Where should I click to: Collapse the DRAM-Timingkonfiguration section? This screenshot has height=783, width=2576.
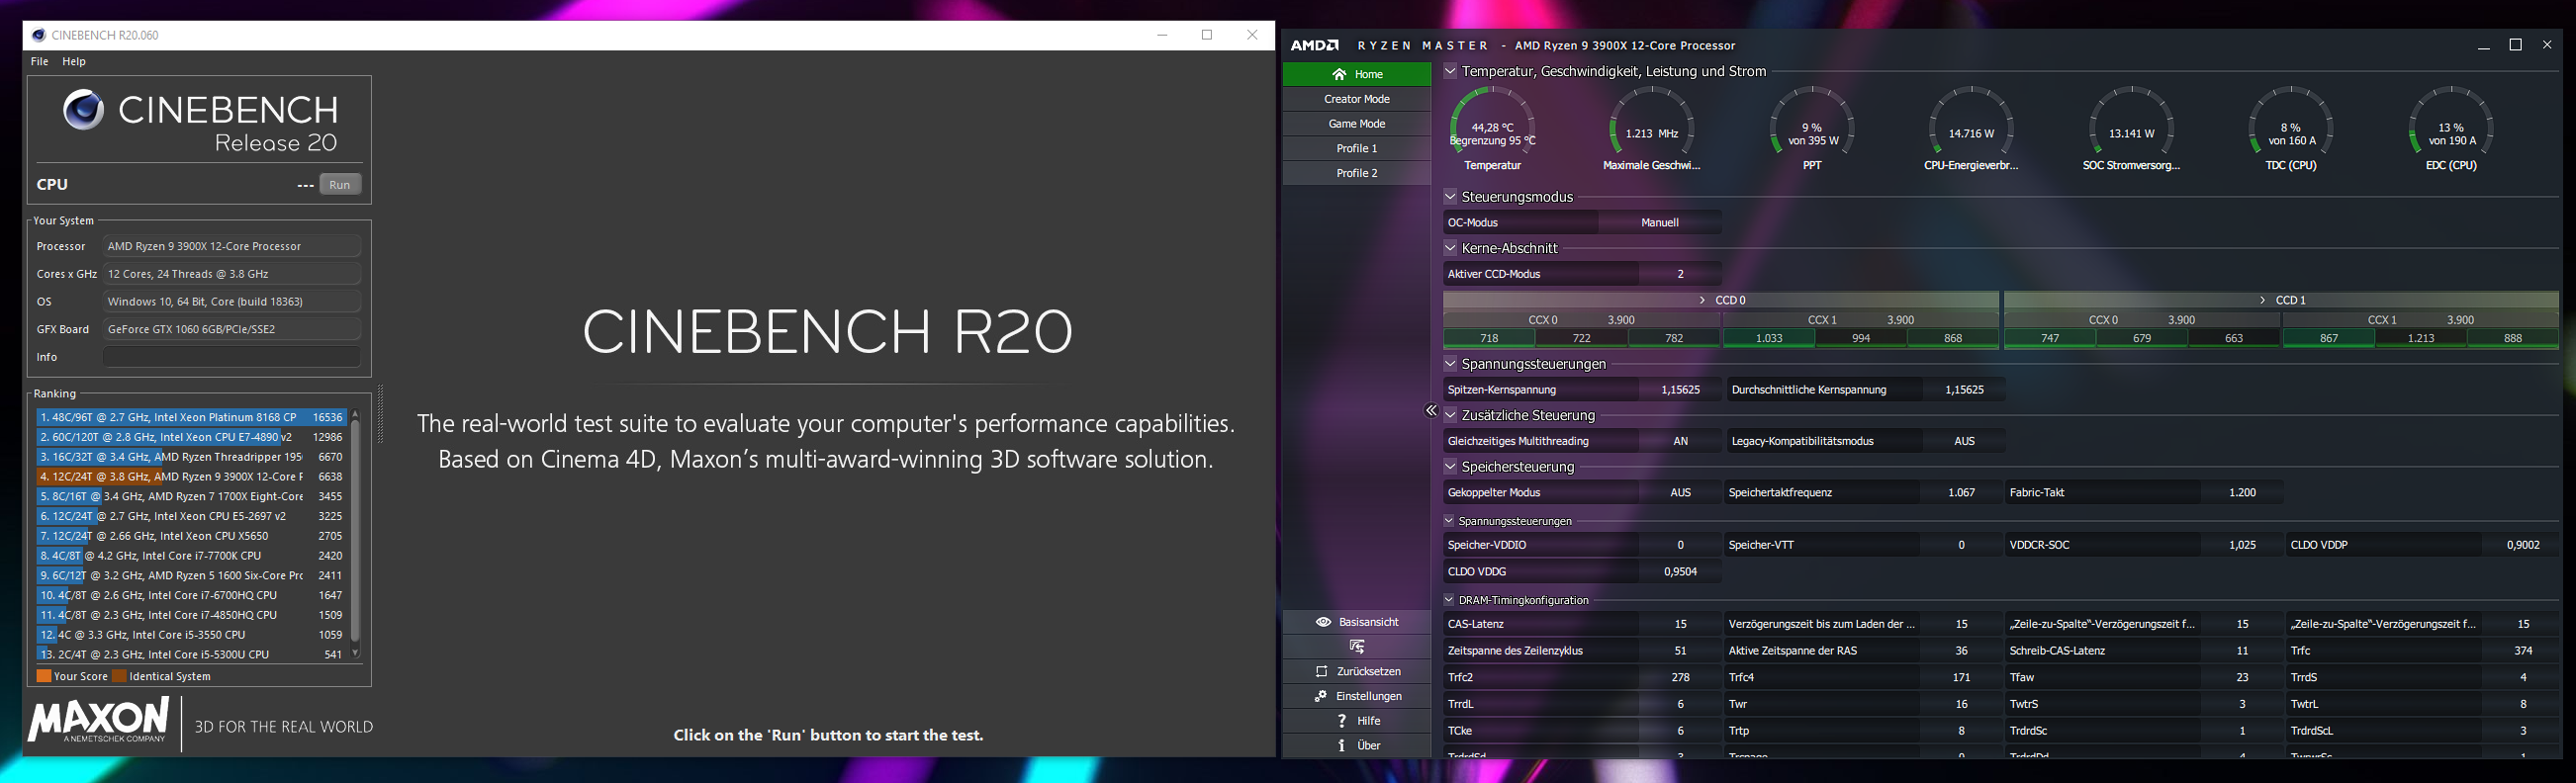coord(1449,600)
